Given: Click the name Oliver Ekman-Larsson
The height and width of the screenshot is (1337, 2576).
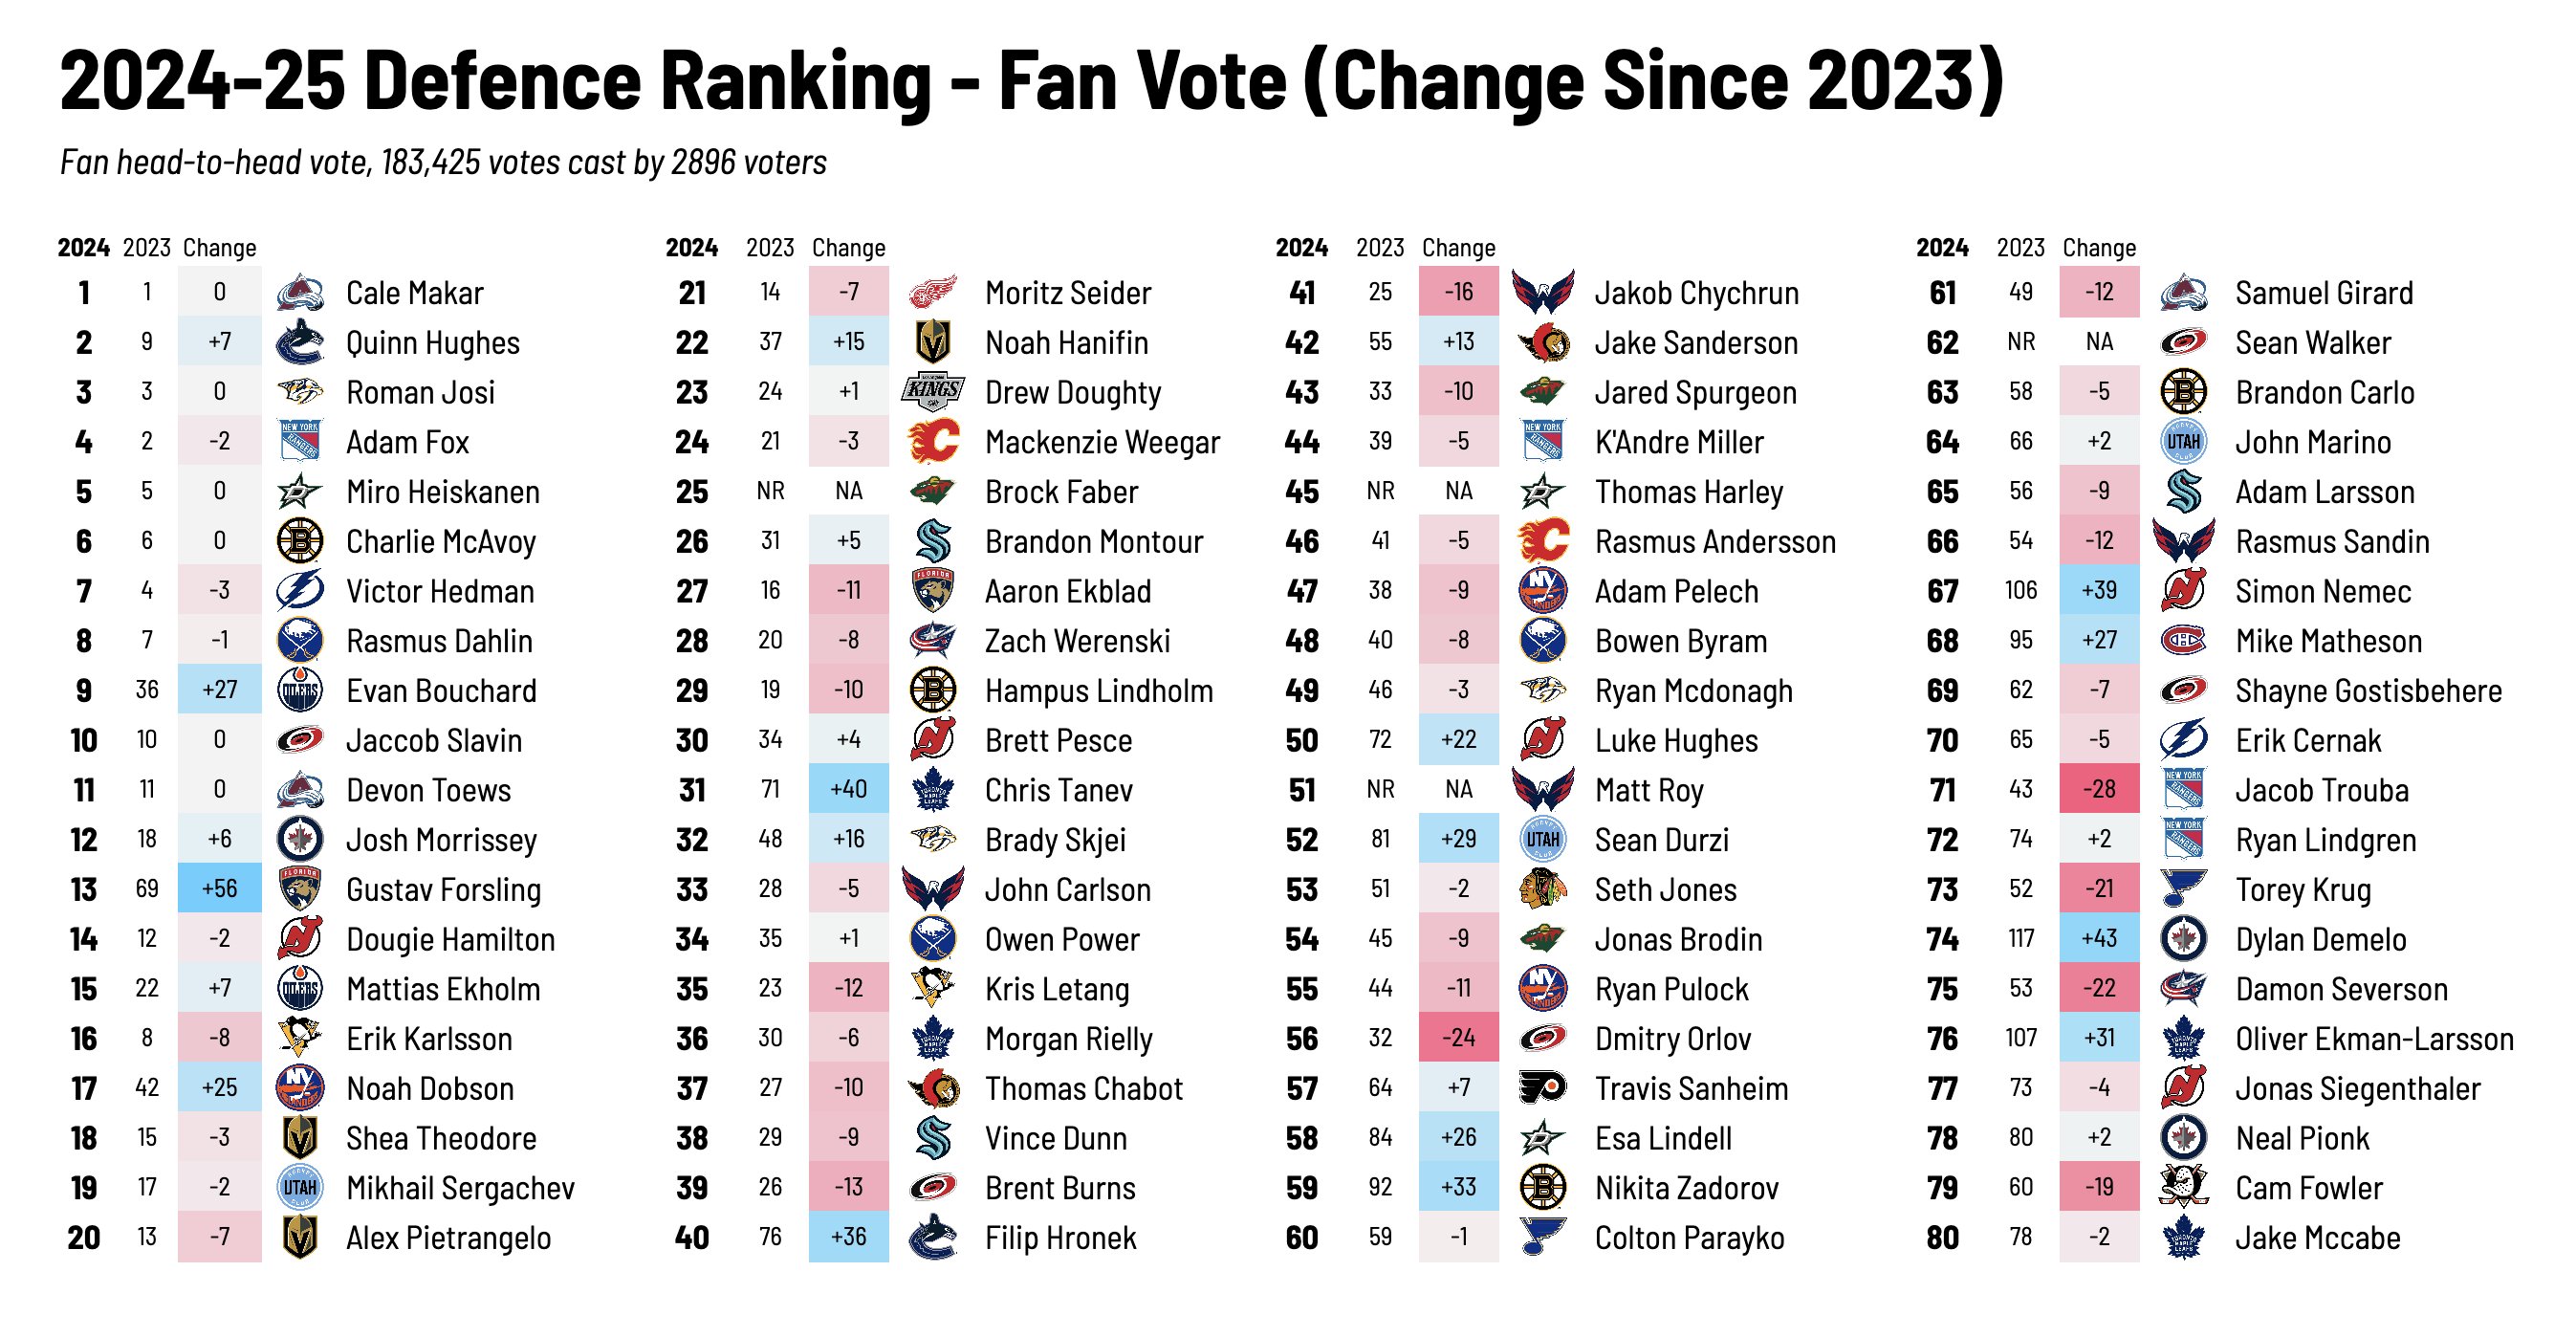Looking at the screenshot, I should pyautogui.click(x=2374, y=1039).
